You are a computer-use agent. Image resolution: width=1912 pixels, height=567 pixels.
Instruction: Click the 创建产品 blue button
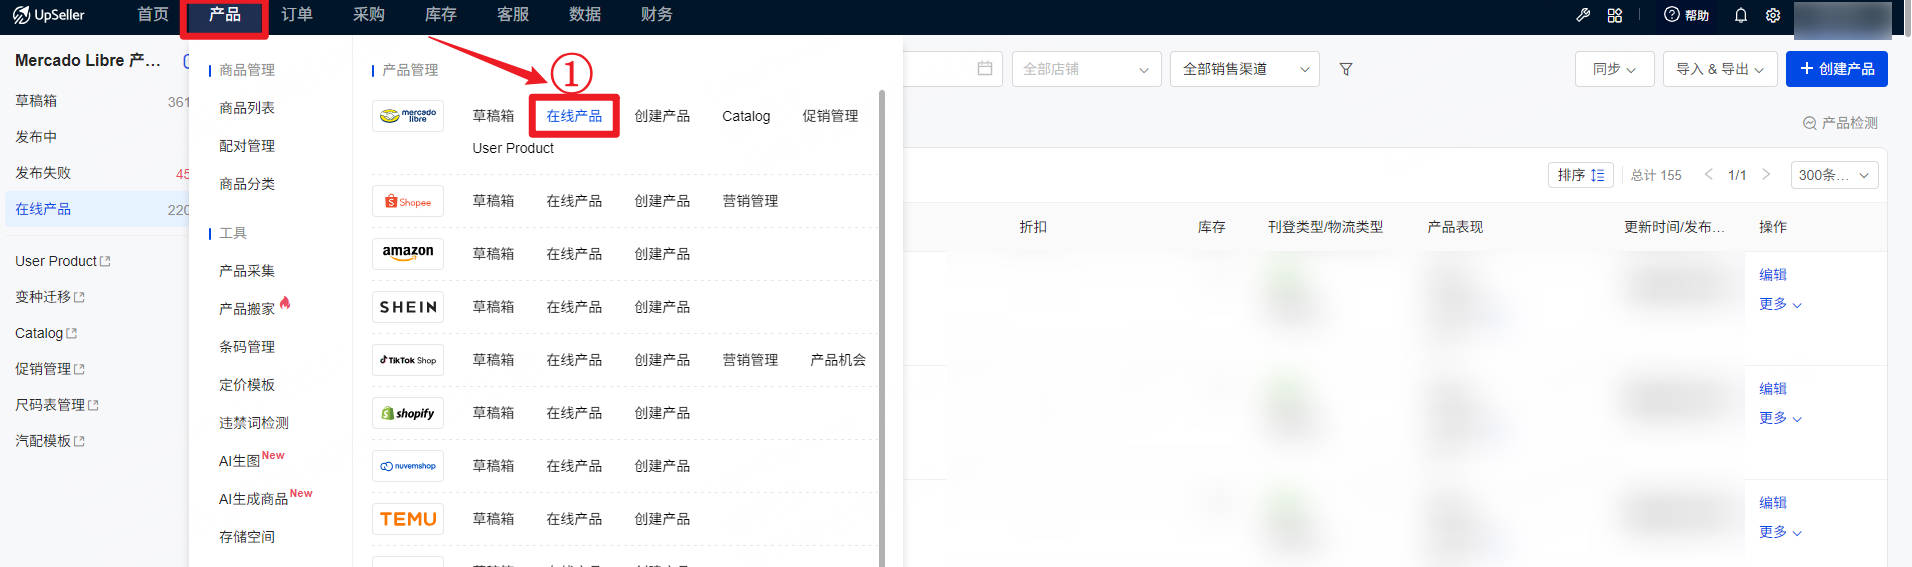pos(1836,69)
